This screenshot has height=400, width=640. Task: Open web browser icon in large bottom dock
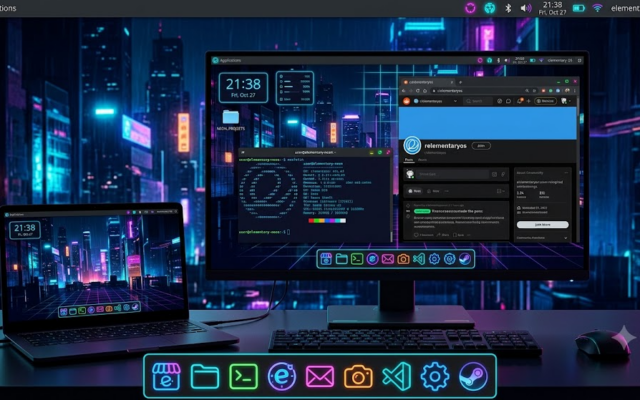(x=282, y=376)
